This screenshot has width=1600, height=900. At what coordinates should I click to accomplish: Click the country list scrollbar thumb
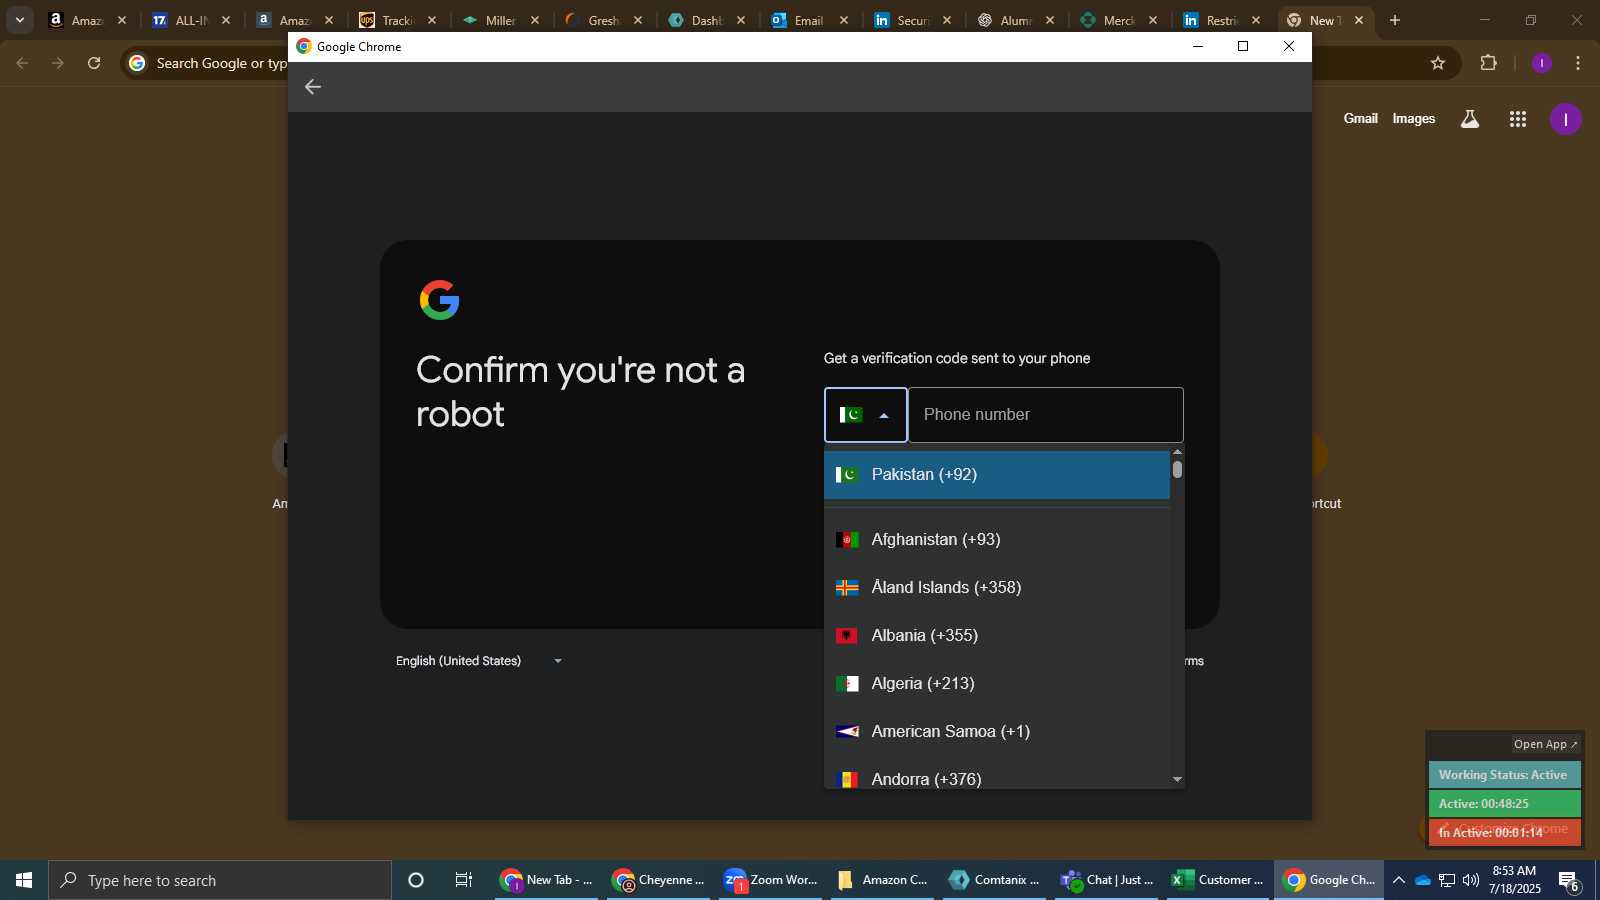click(x=1177, y=469)
